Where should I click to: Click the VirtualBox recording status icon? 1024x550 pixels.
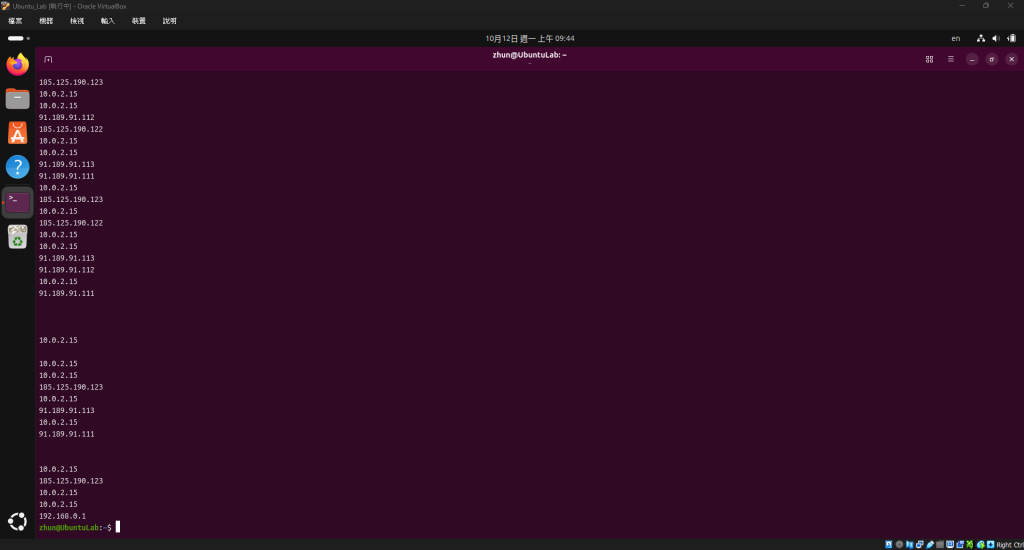pyautogui.click(x=960, y=544)
